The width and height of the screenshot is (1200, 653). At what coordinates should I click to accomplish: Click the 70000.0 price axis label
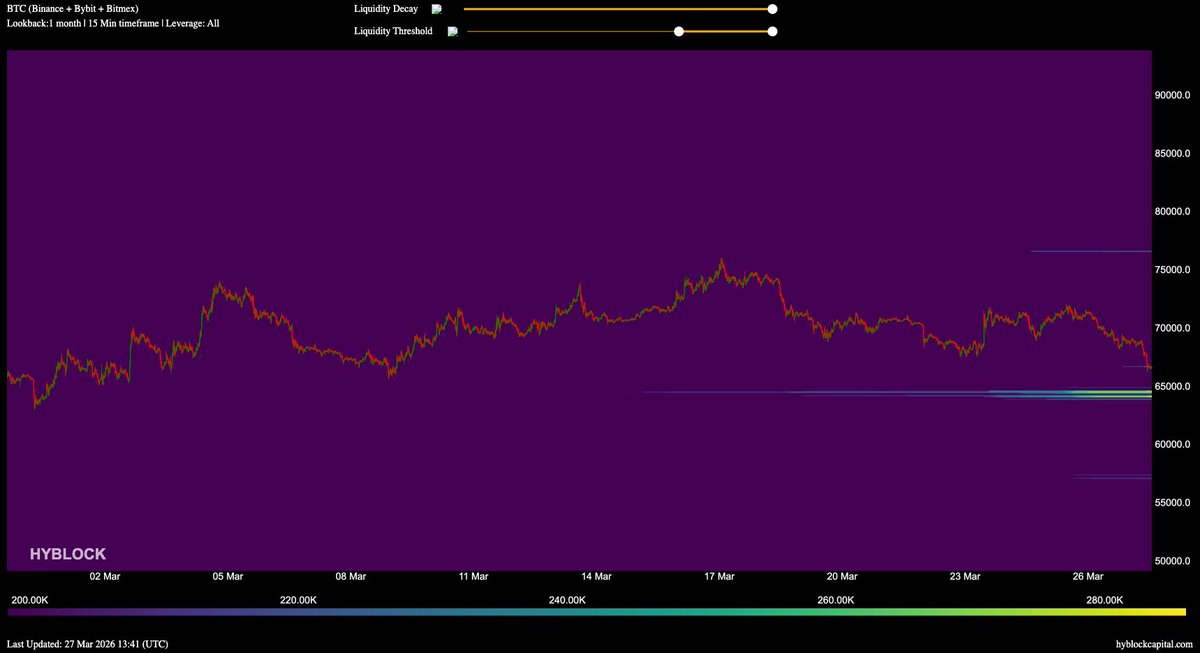click(1173, 328)
